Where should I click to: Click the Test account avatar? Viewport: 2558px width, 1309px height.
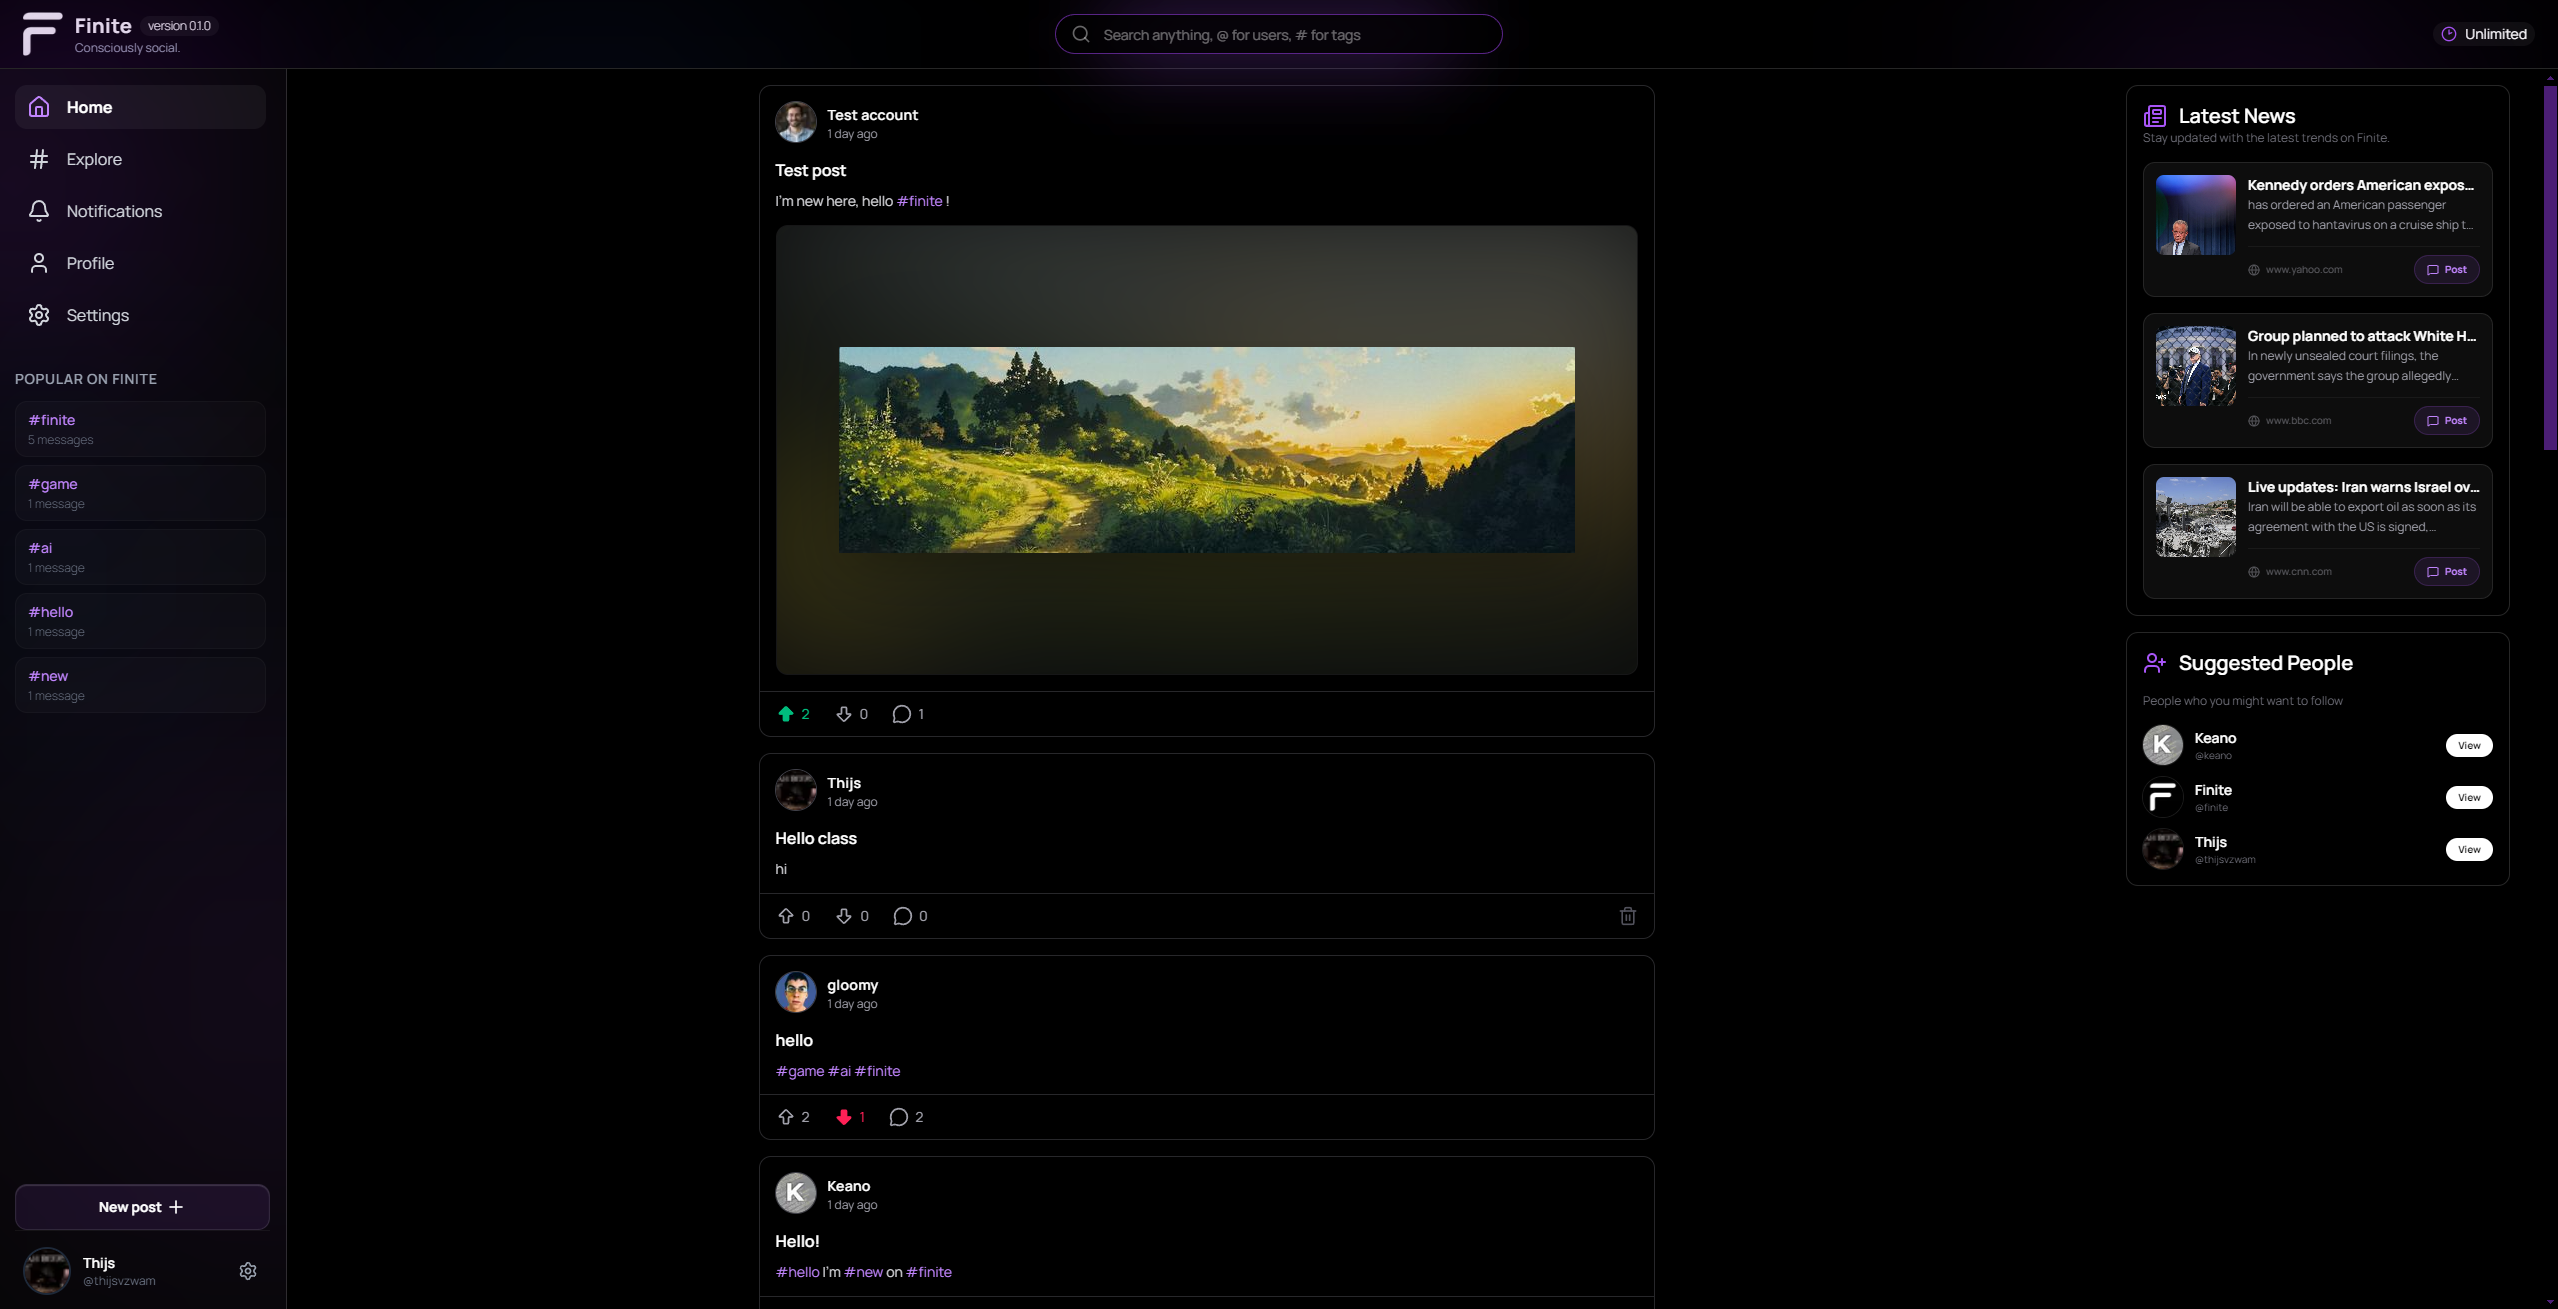(796, 122)
